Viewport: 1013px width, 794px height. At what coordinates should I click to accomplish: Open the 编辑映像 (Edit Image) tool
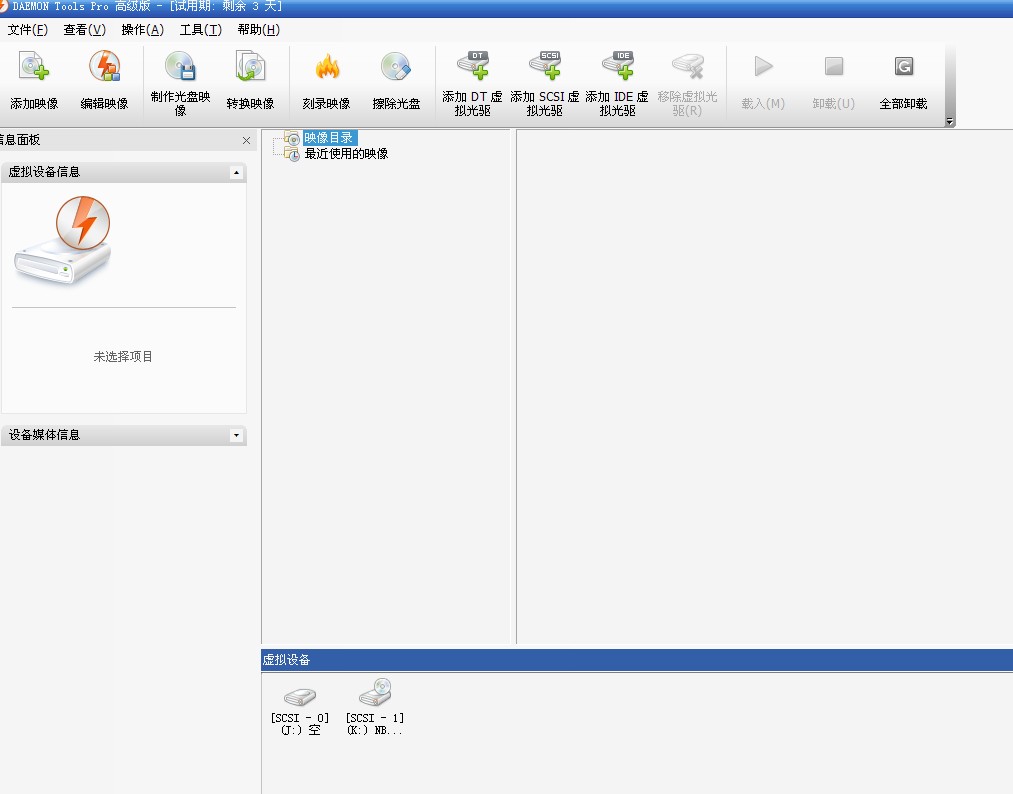pyautogui.click(x=104, y=81)
